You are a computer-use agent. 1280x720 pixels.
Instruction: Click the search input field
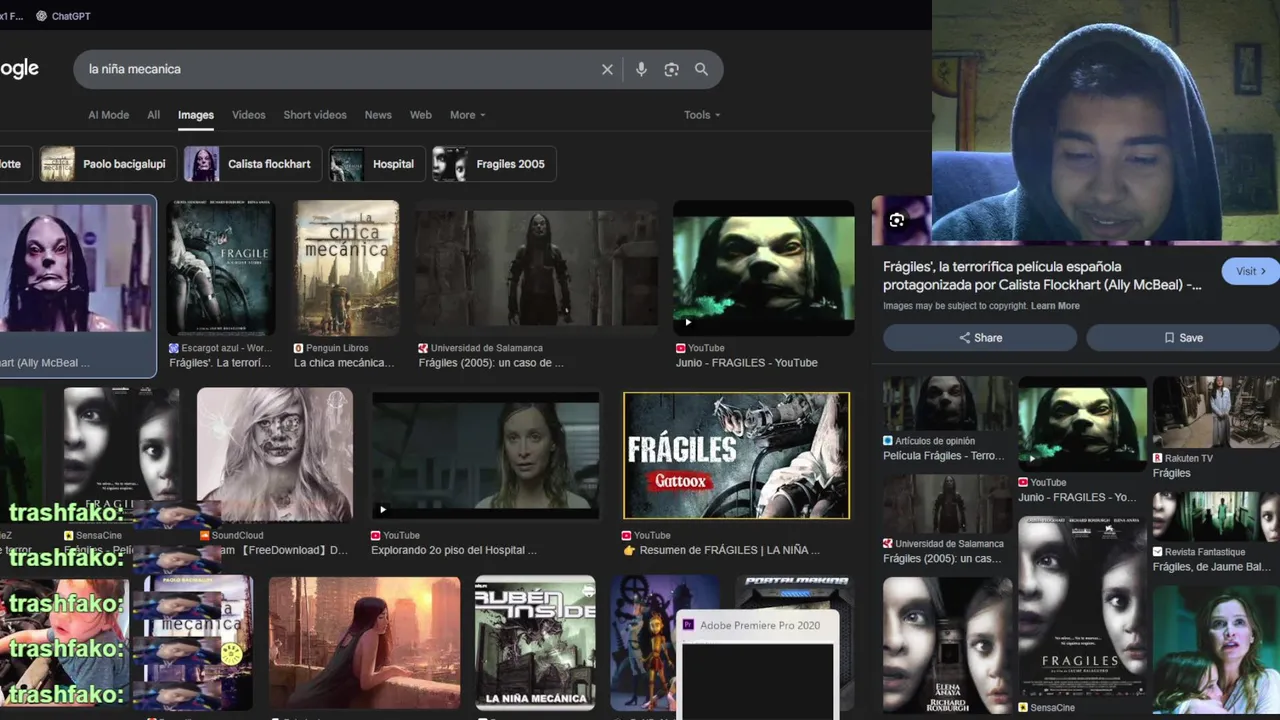340,69
